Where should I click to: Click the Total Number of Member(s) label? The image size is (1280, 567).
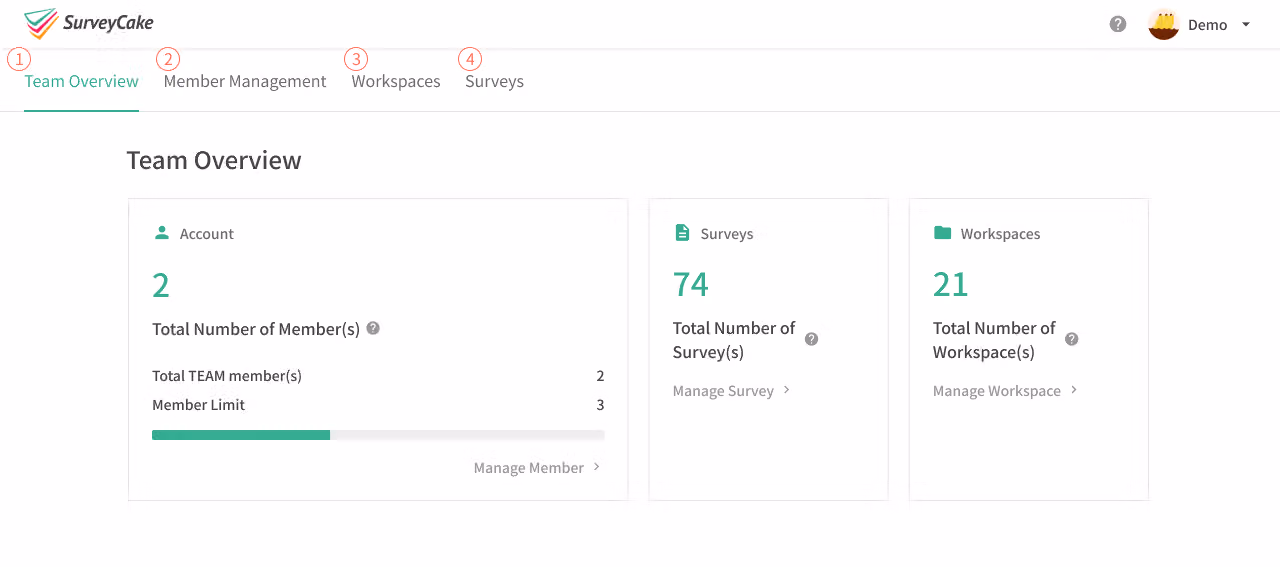tap(256, 329)
